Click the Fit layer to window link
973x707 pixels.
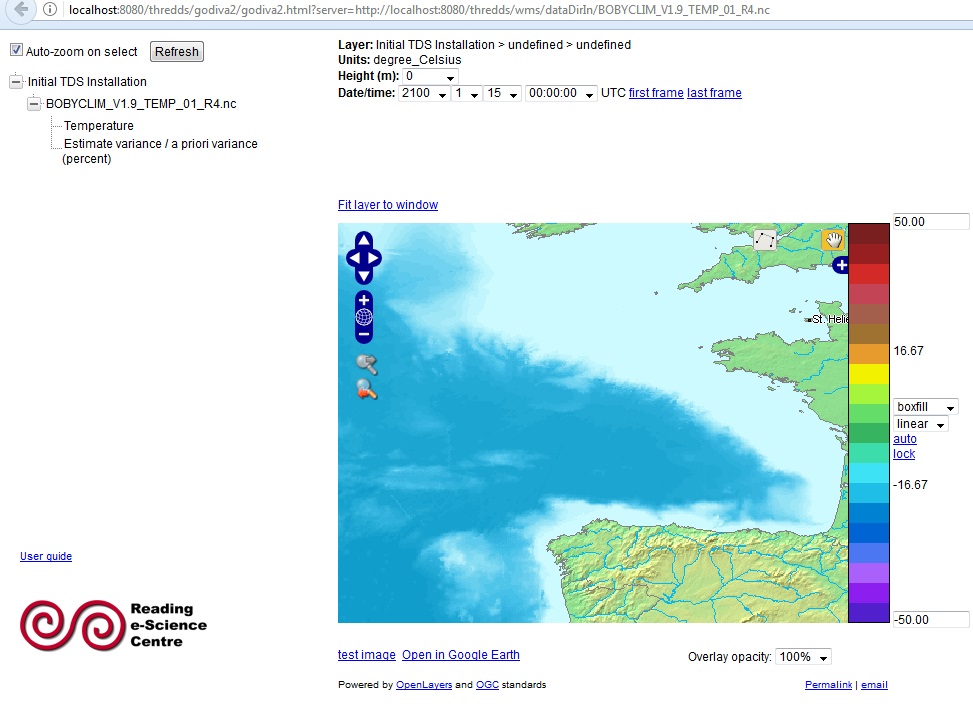388,205
